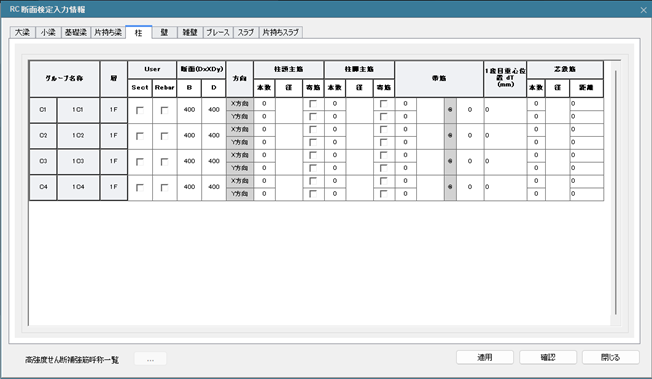Click 芯鉄筋 距離 cell for C1 X方向
This screenshot has height=379, width=652.
point(586,104)
